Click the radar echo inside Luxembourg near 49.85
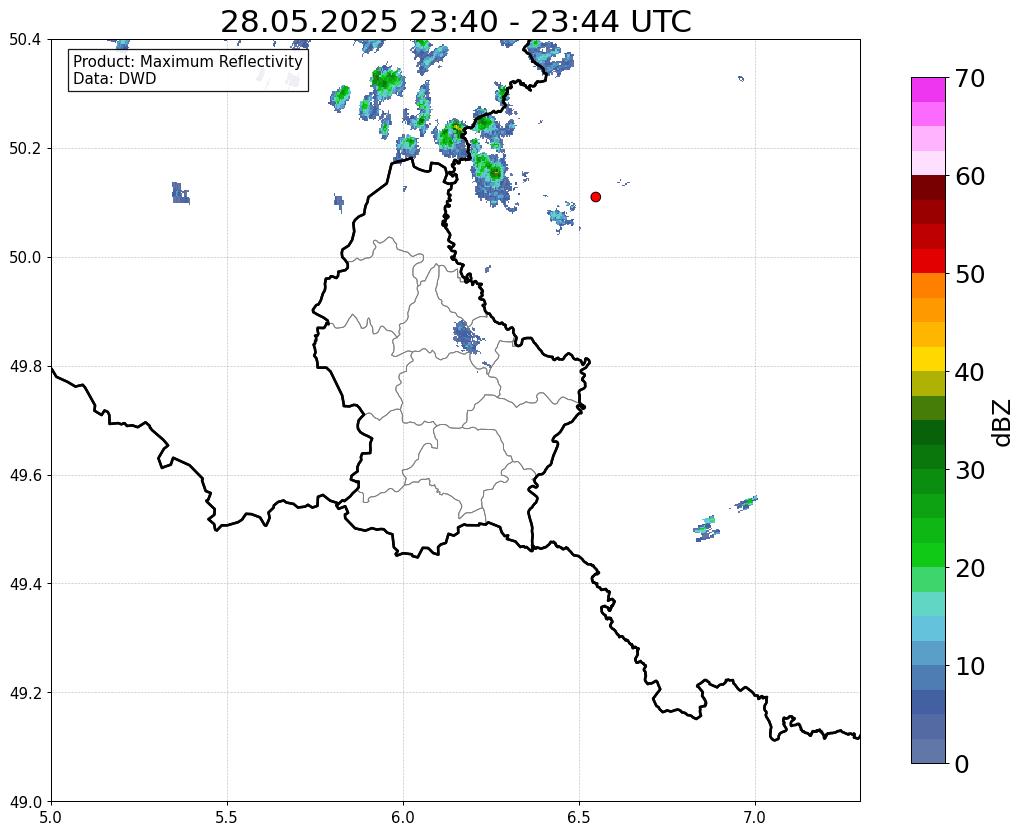The height and width of the screenshot is (834, 1023). 466,337
